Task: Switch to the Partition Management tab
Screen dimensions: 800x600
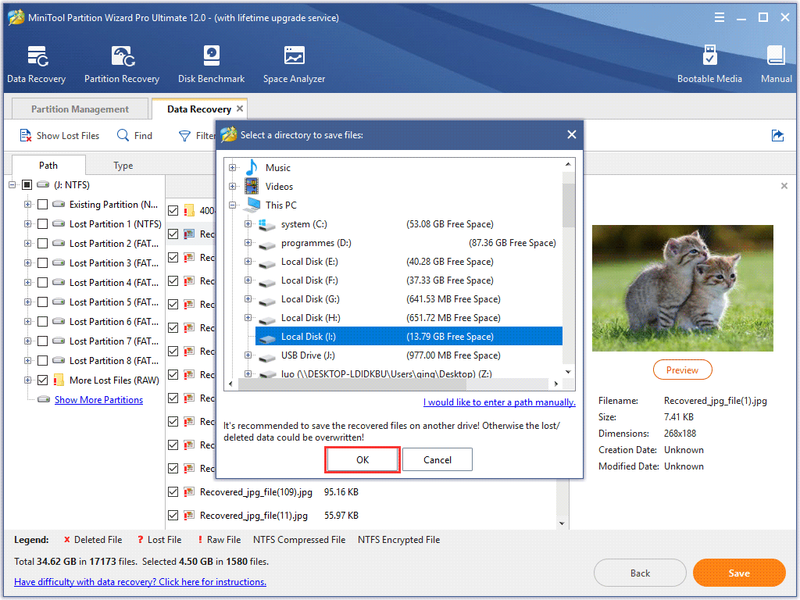Action: 80,109
